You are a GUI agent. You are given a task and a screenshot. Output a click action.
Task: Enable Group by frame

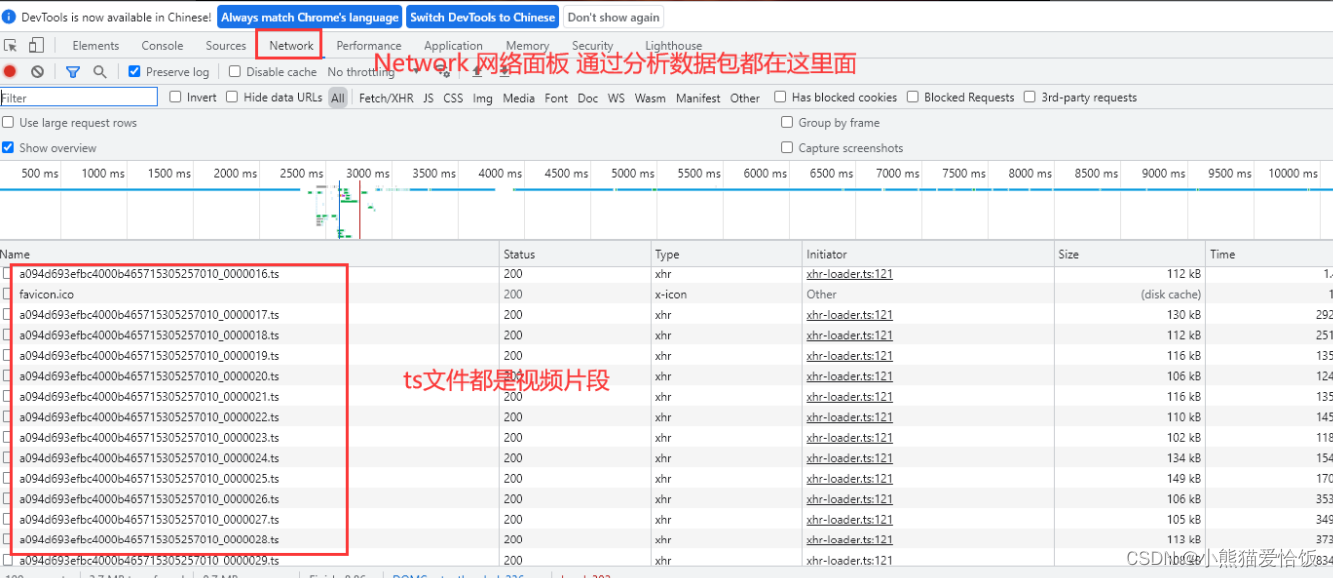pyautogui.click(x=787, y=121)
